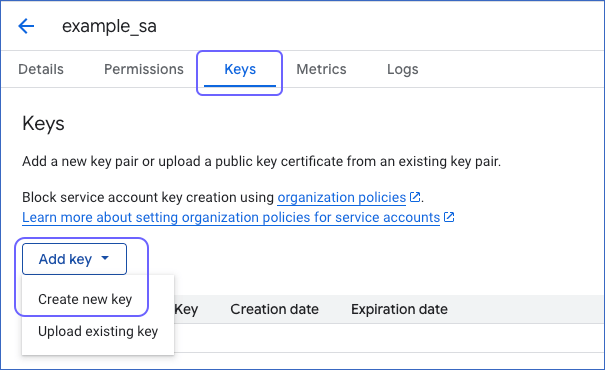Choose Create new key from menu

85,299
